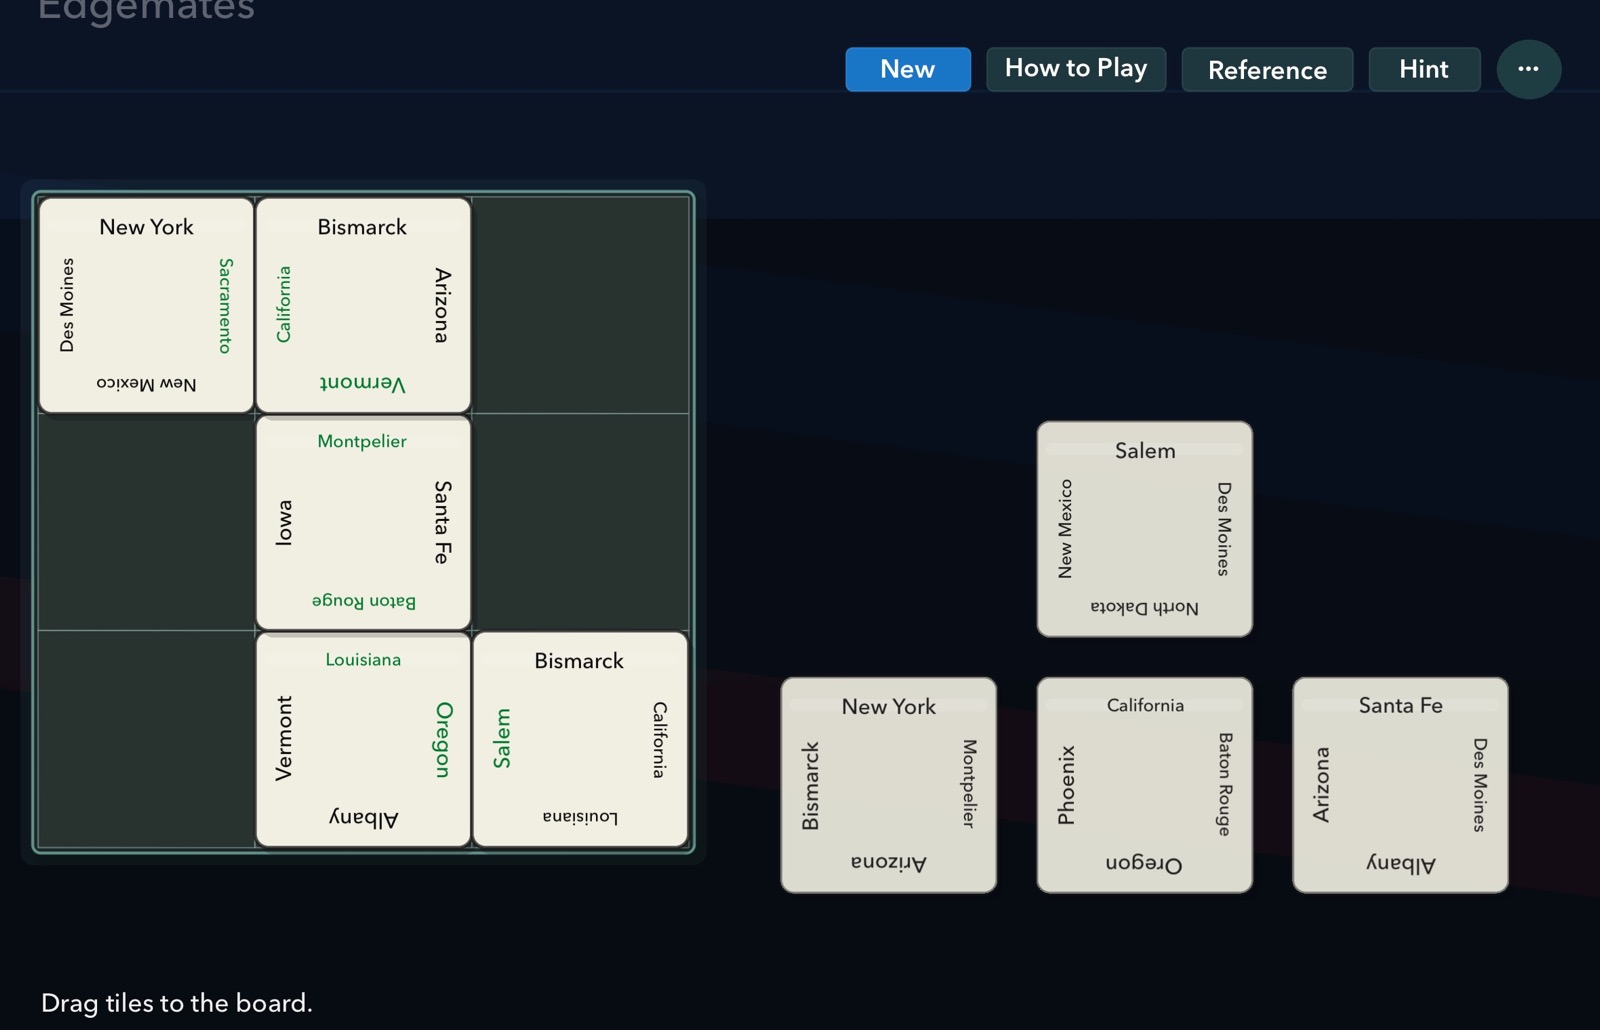Click the empty top-right board cell
This screenshot has height=1030, width=1600.
click(x=580, y=305)
